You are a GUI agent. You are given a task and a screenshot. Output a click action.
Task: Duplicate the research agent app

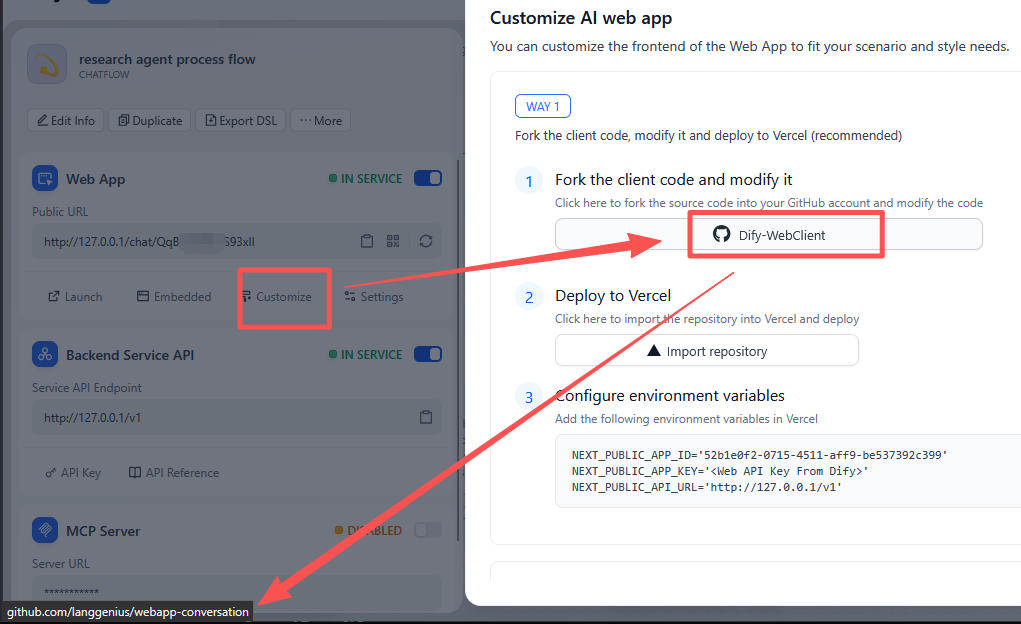150,121
